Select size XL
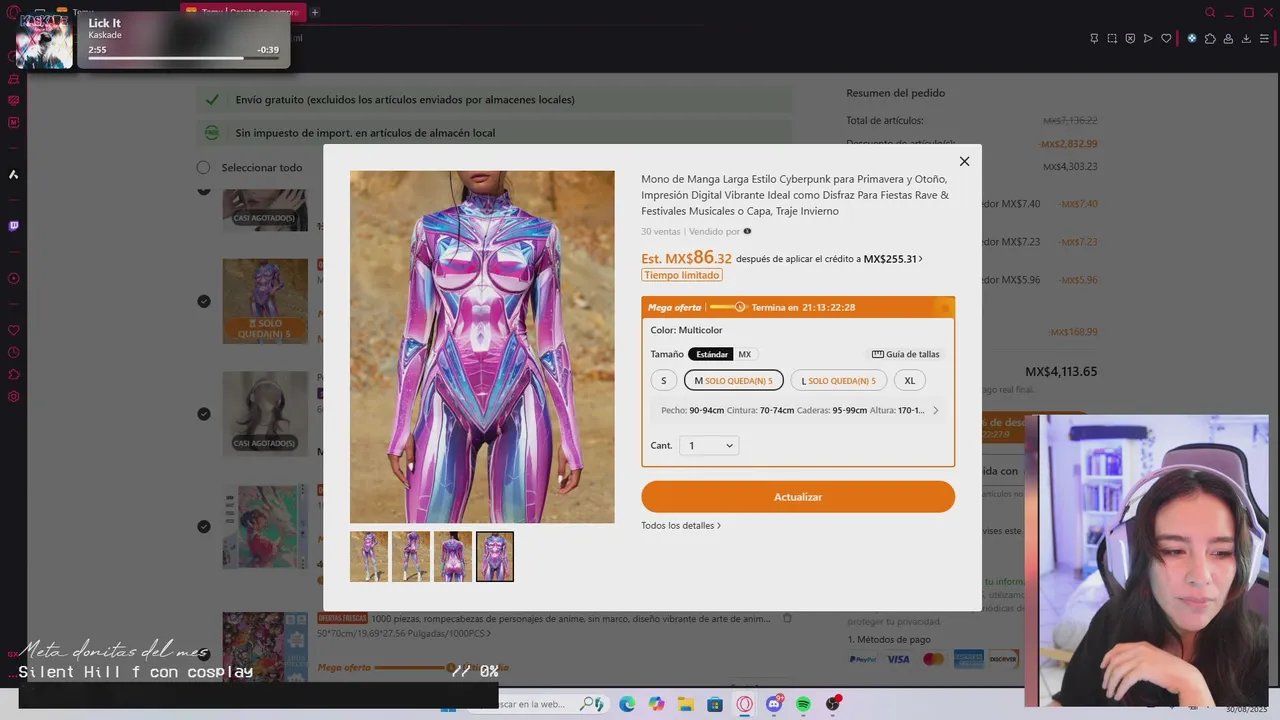Image resolution: width=1280 pixels, height=720 pixels. point(910,380)
